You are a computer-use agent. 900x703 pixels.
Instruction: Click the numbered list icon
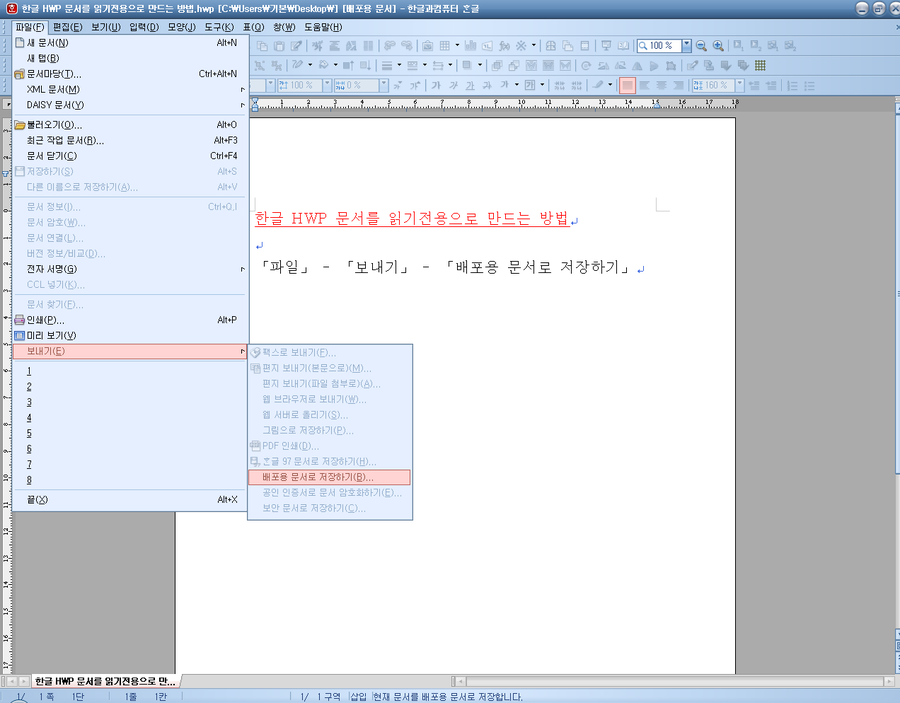[793, 86]
